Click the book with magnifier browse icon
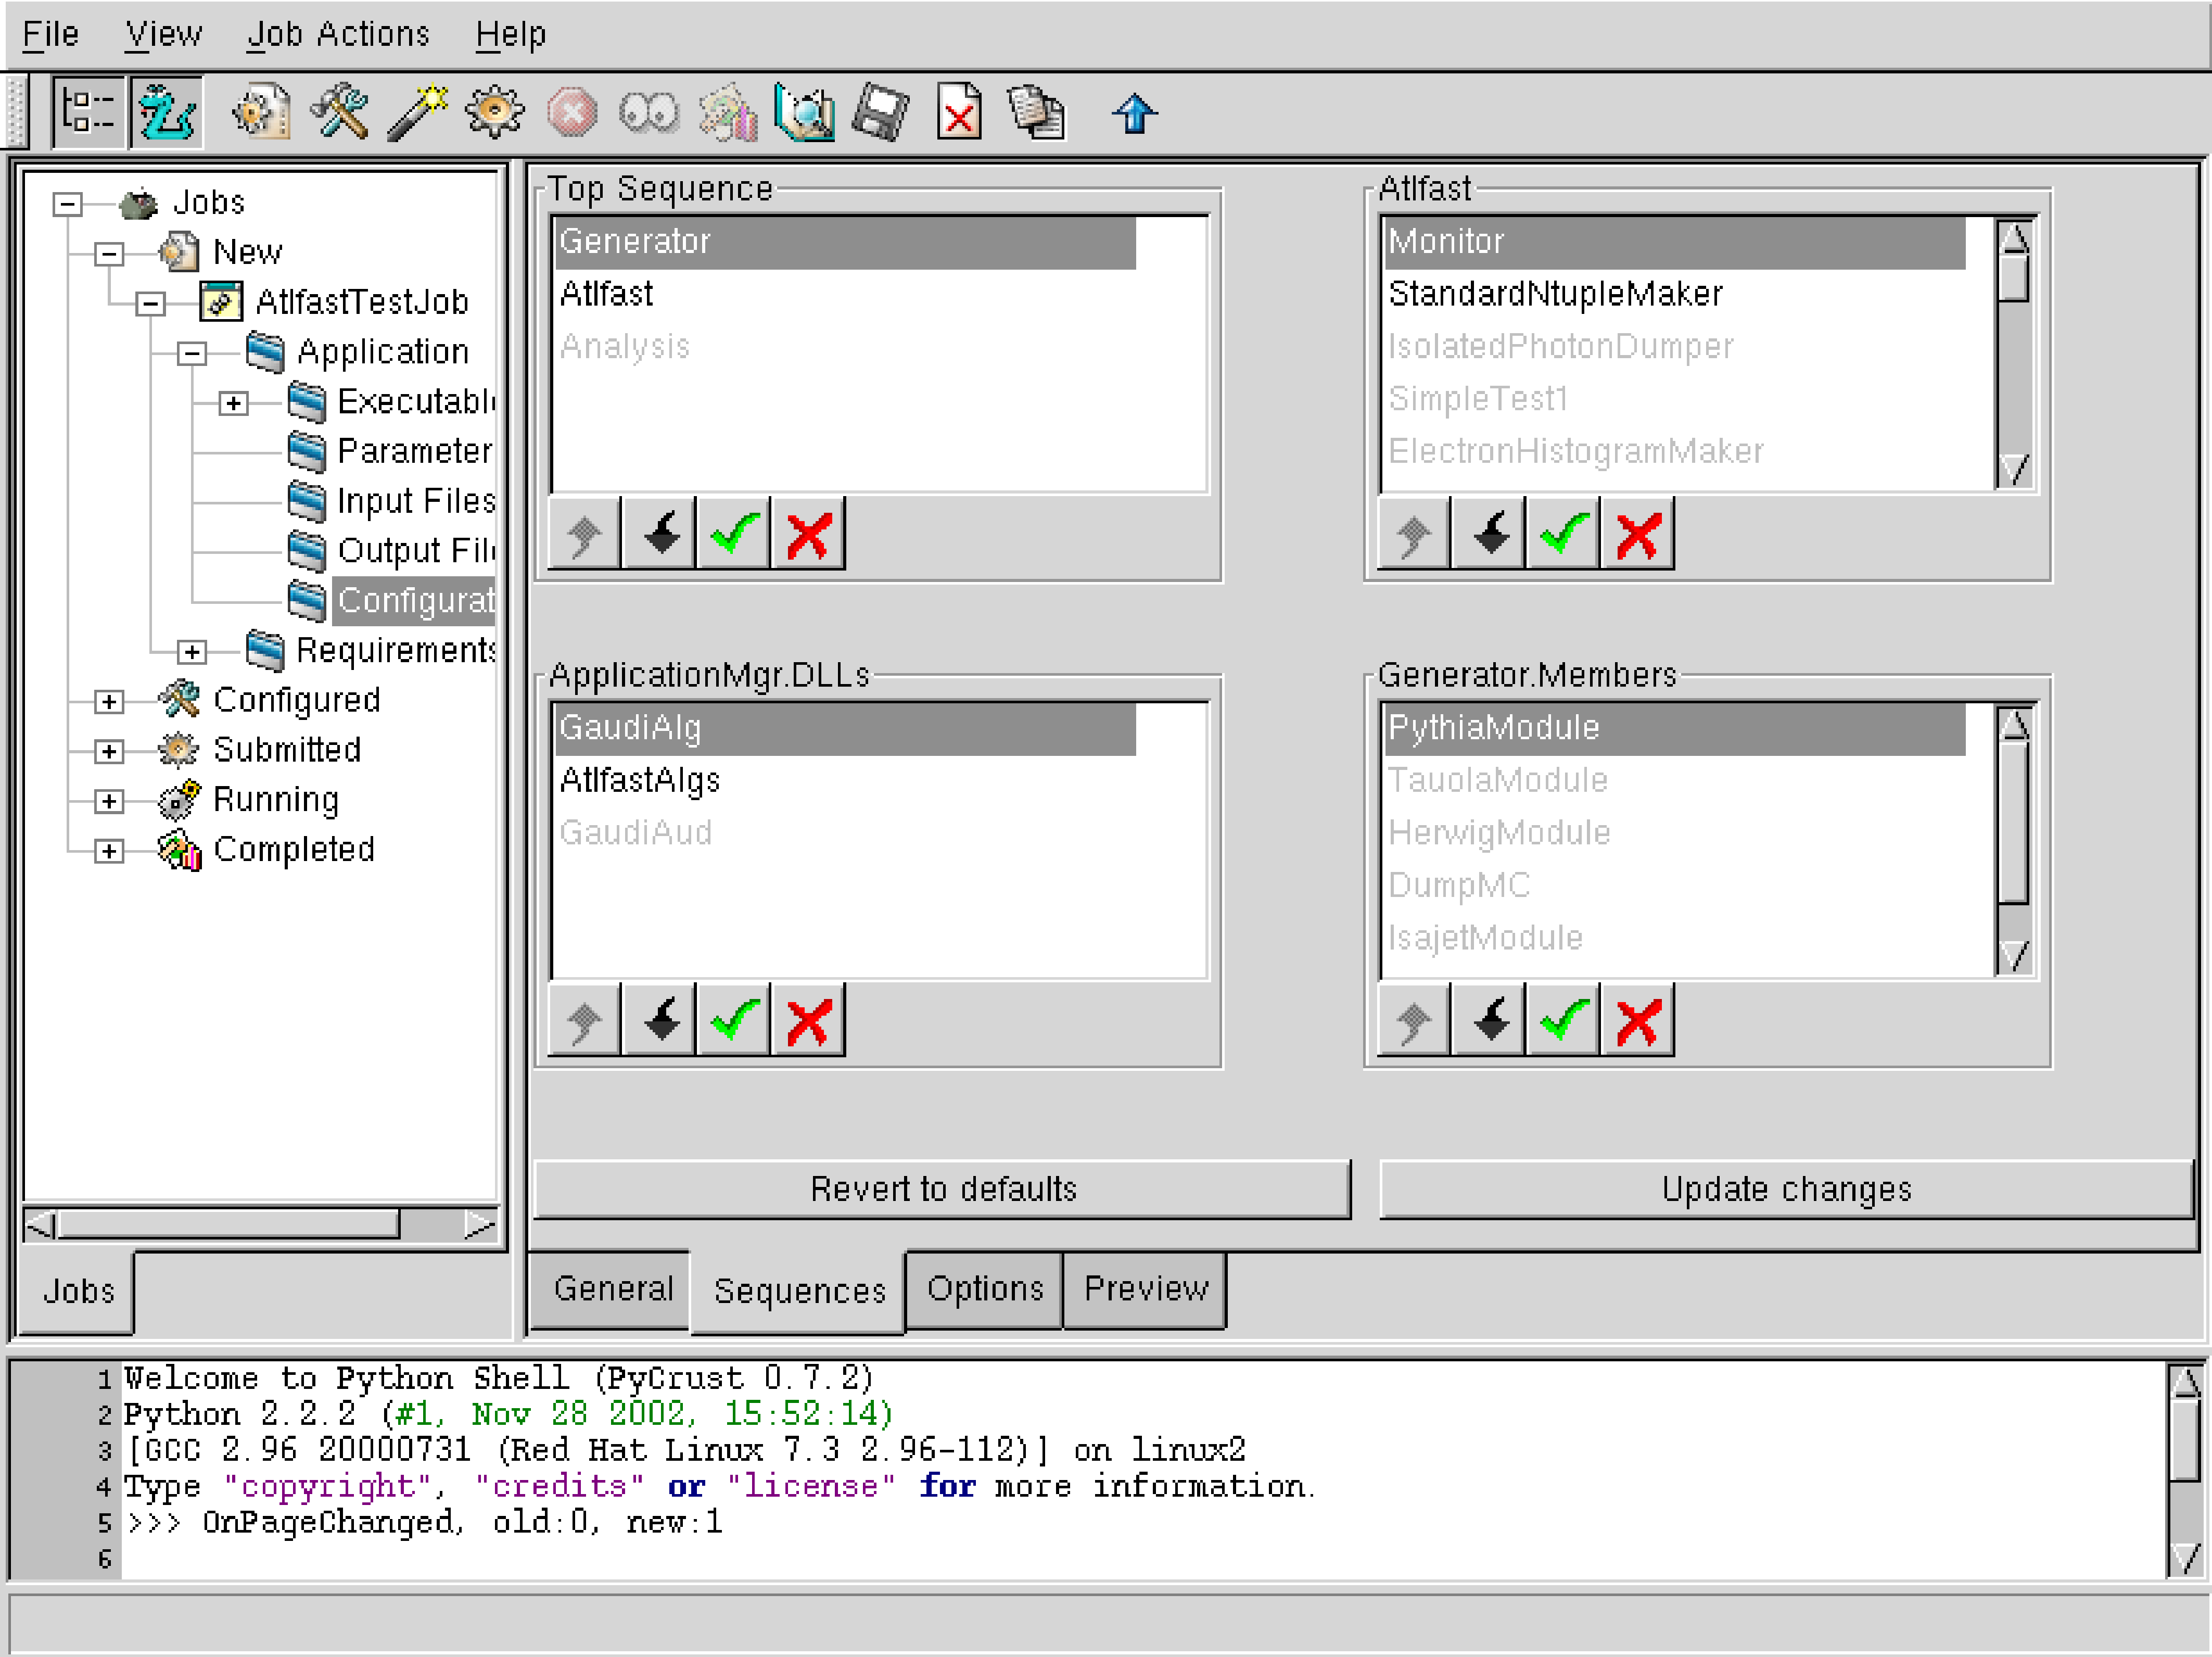The width and height of the screenshot is (2212, 1657). point(804,112)
